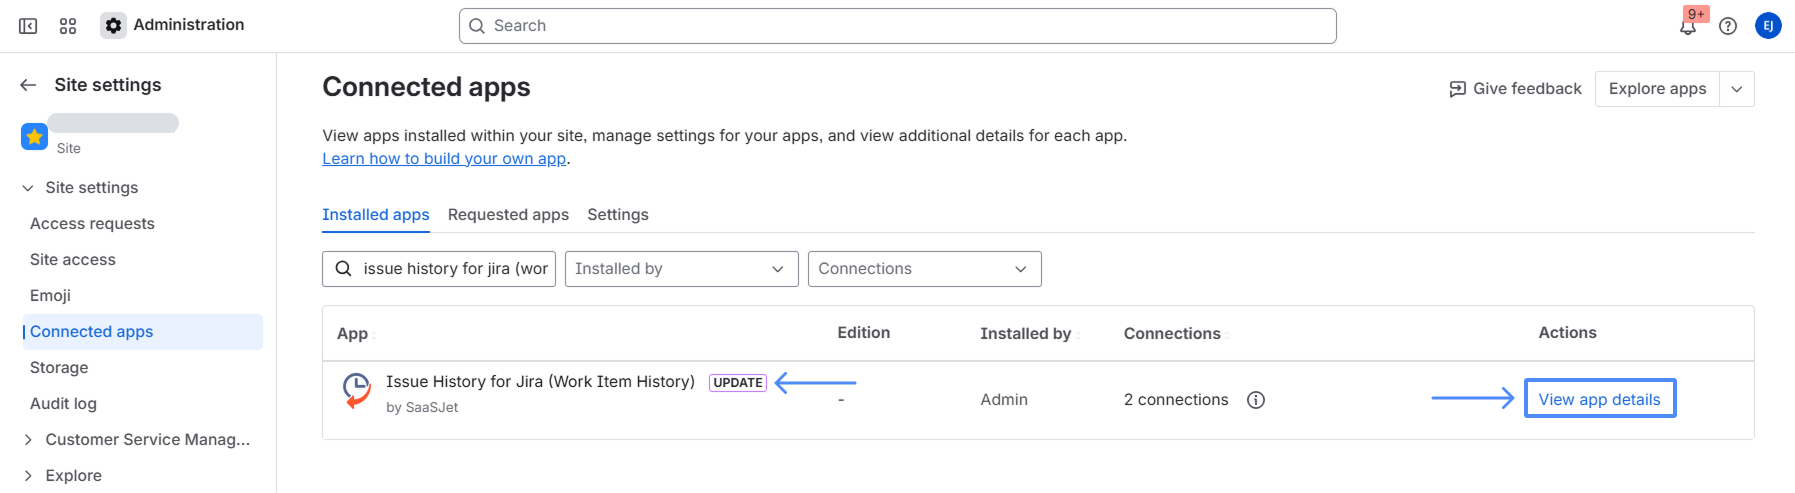Click the View app details button
The height and width of the screenshot is (493, 1795).
coord(1599,399)
